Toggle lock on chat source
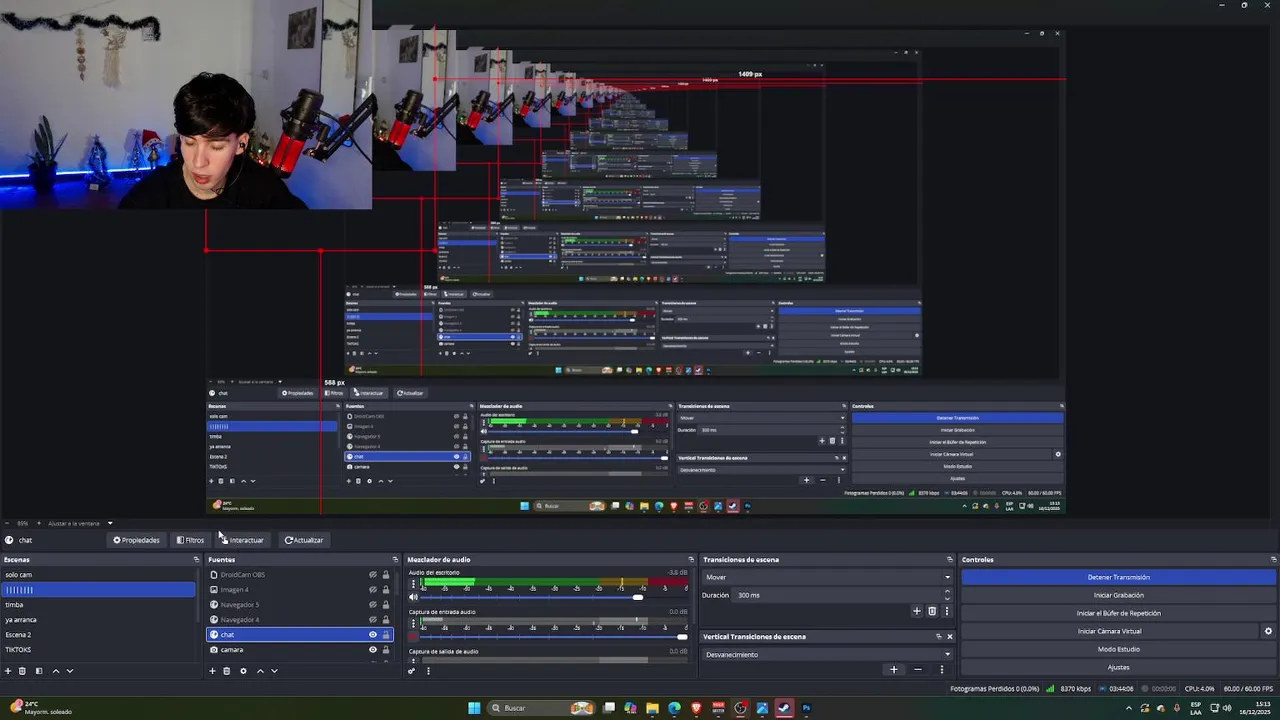Image resolution: width=1280 pixels, height=720 pixels. tap(386, 635)
